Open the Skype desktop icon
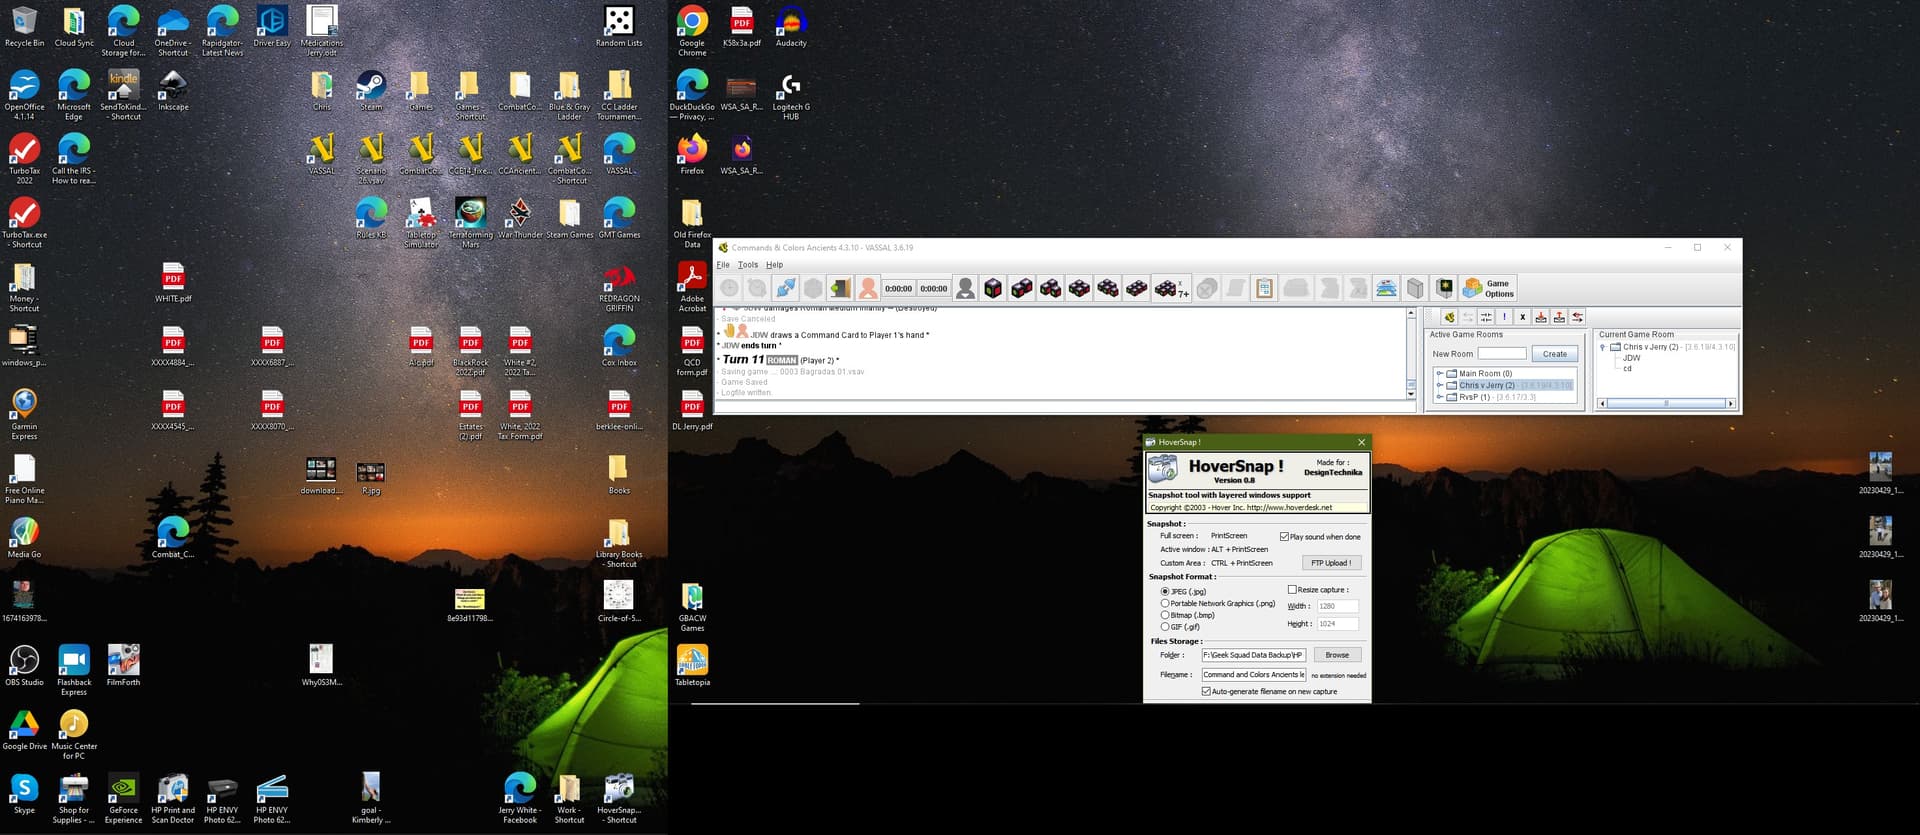1920x835 pixels. click(x=24, y=794)
